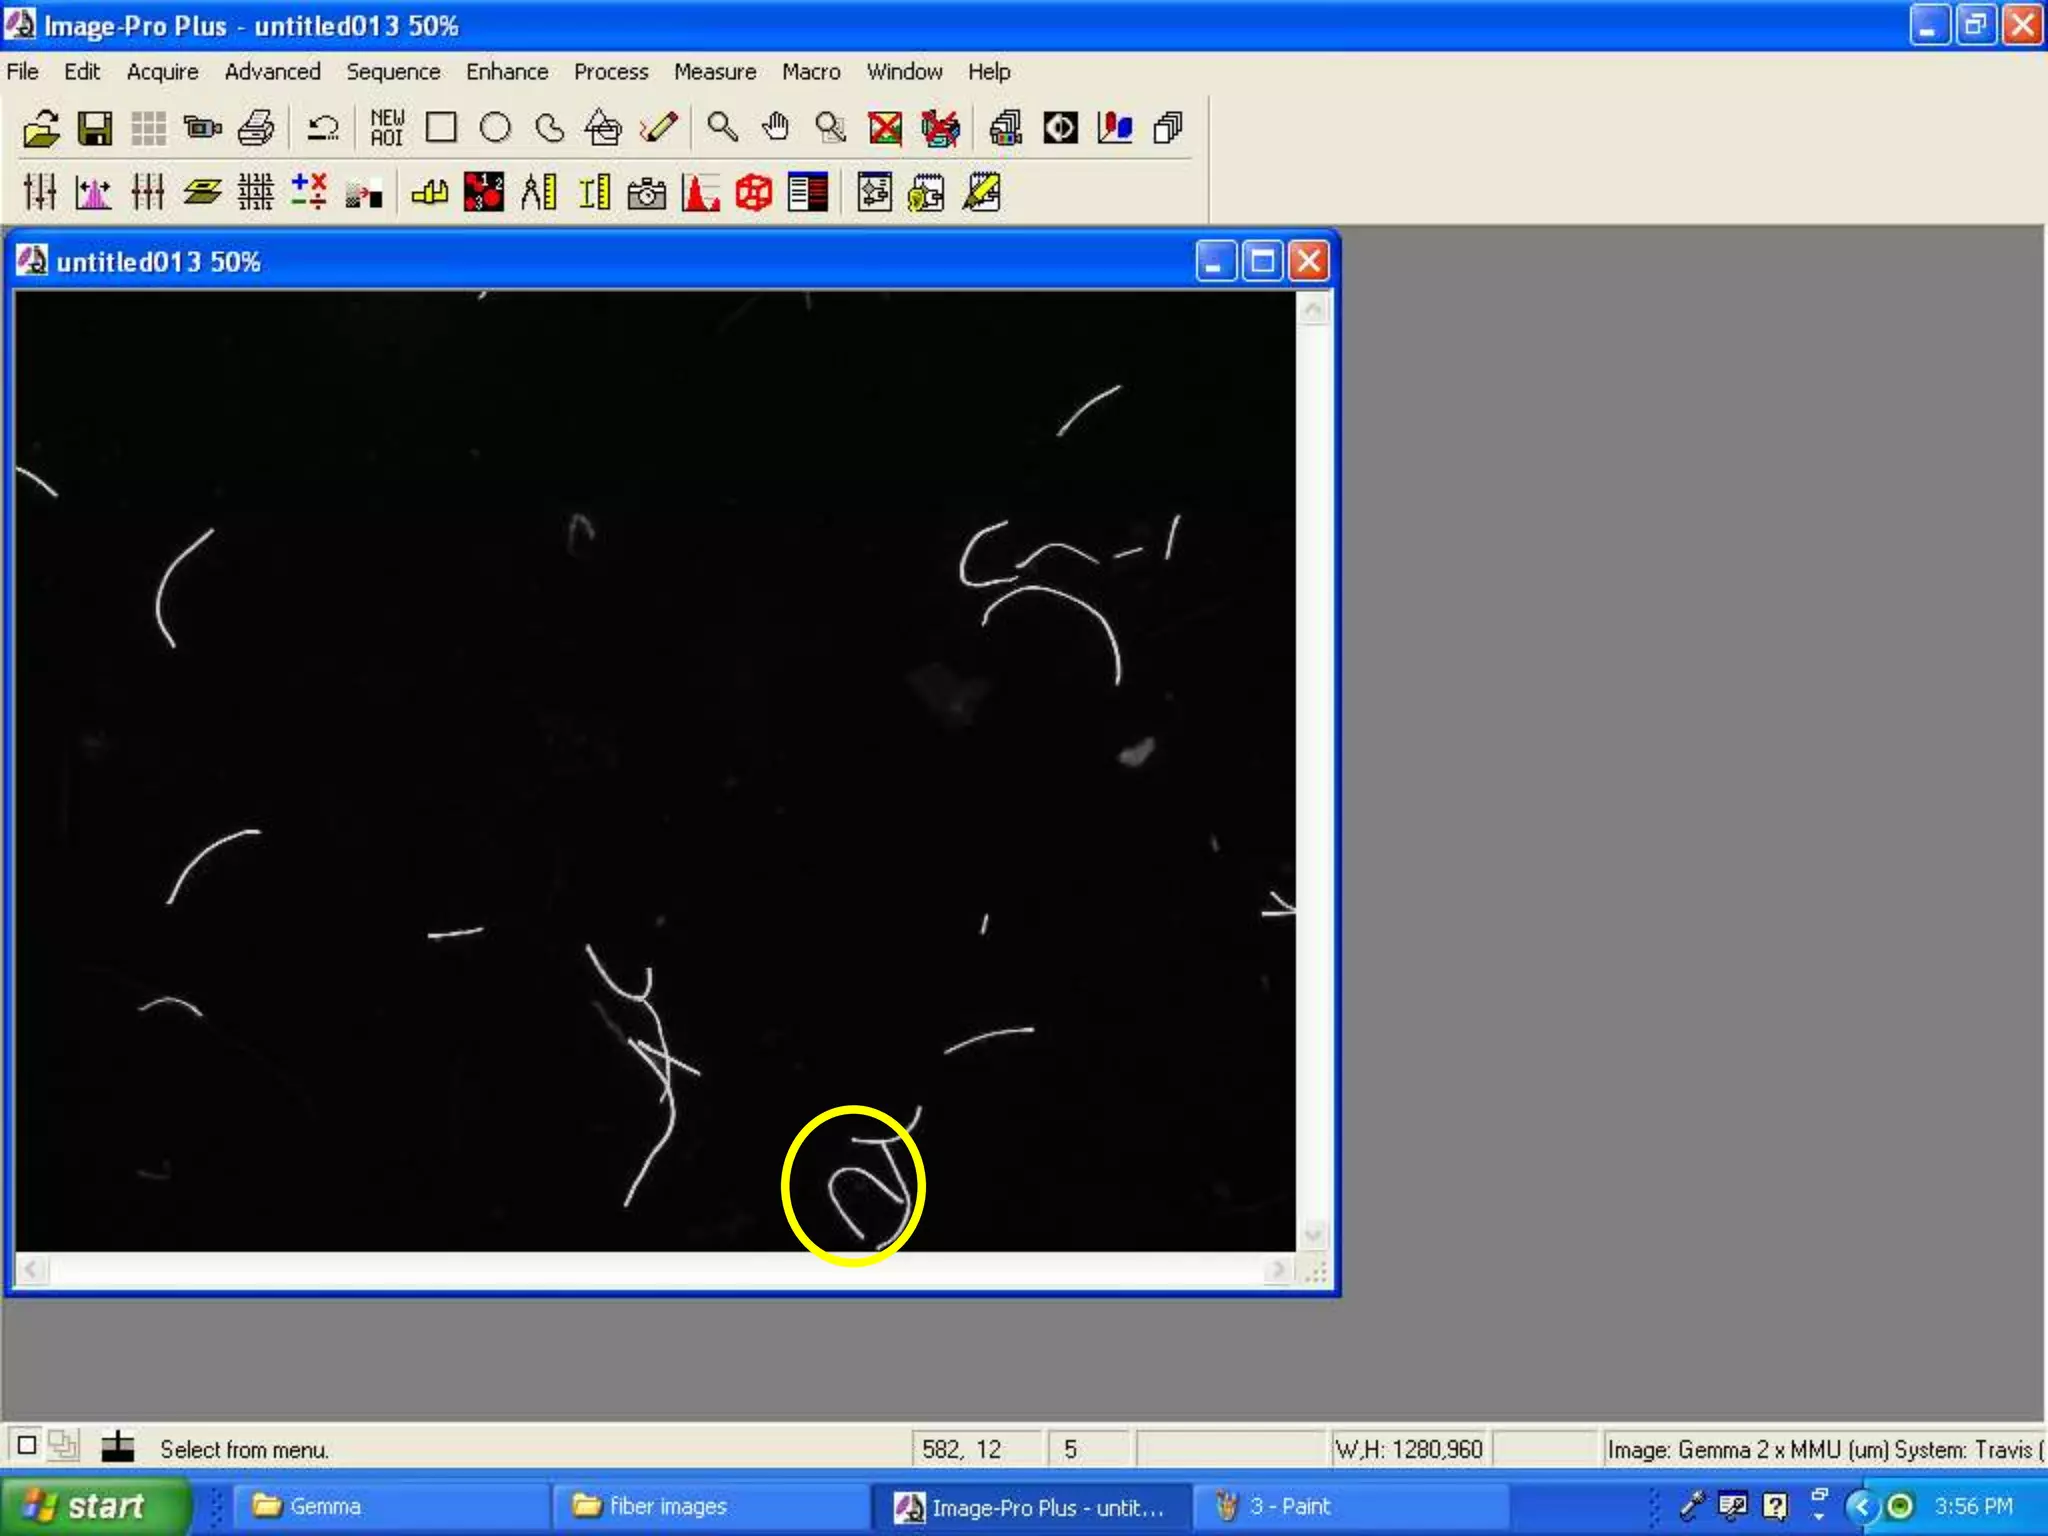Click the Start button
The height and width of the screenshot is (1536, 2048).
(94, 1506)
